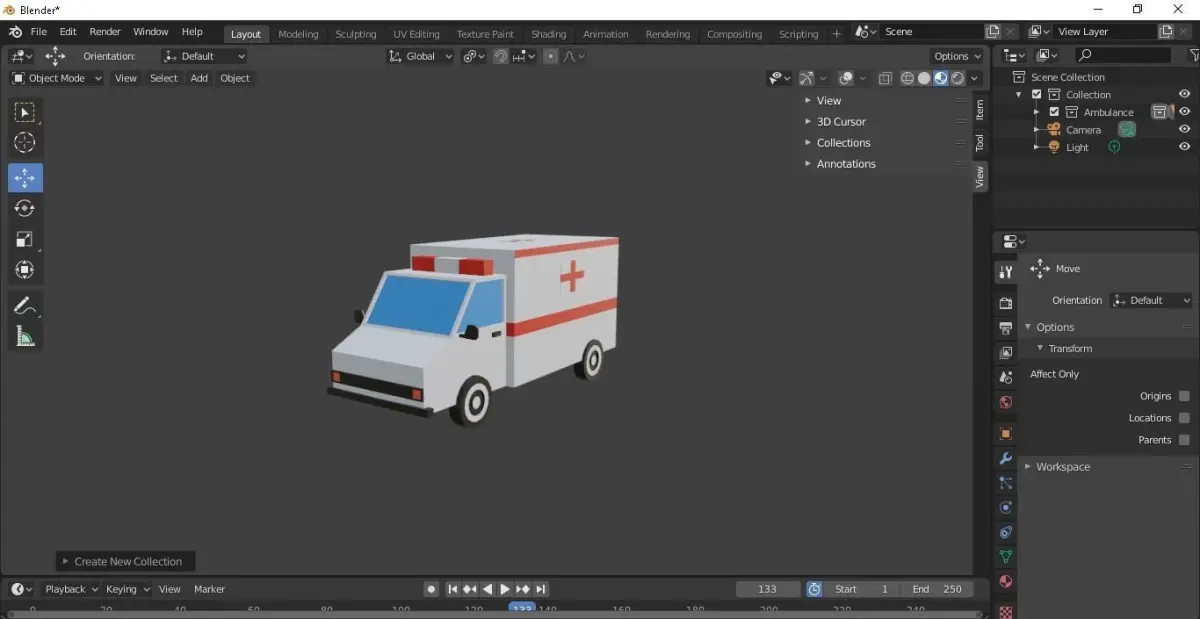Switch to rendered viewport shading
1200x619 pixels.
(958, 78)
